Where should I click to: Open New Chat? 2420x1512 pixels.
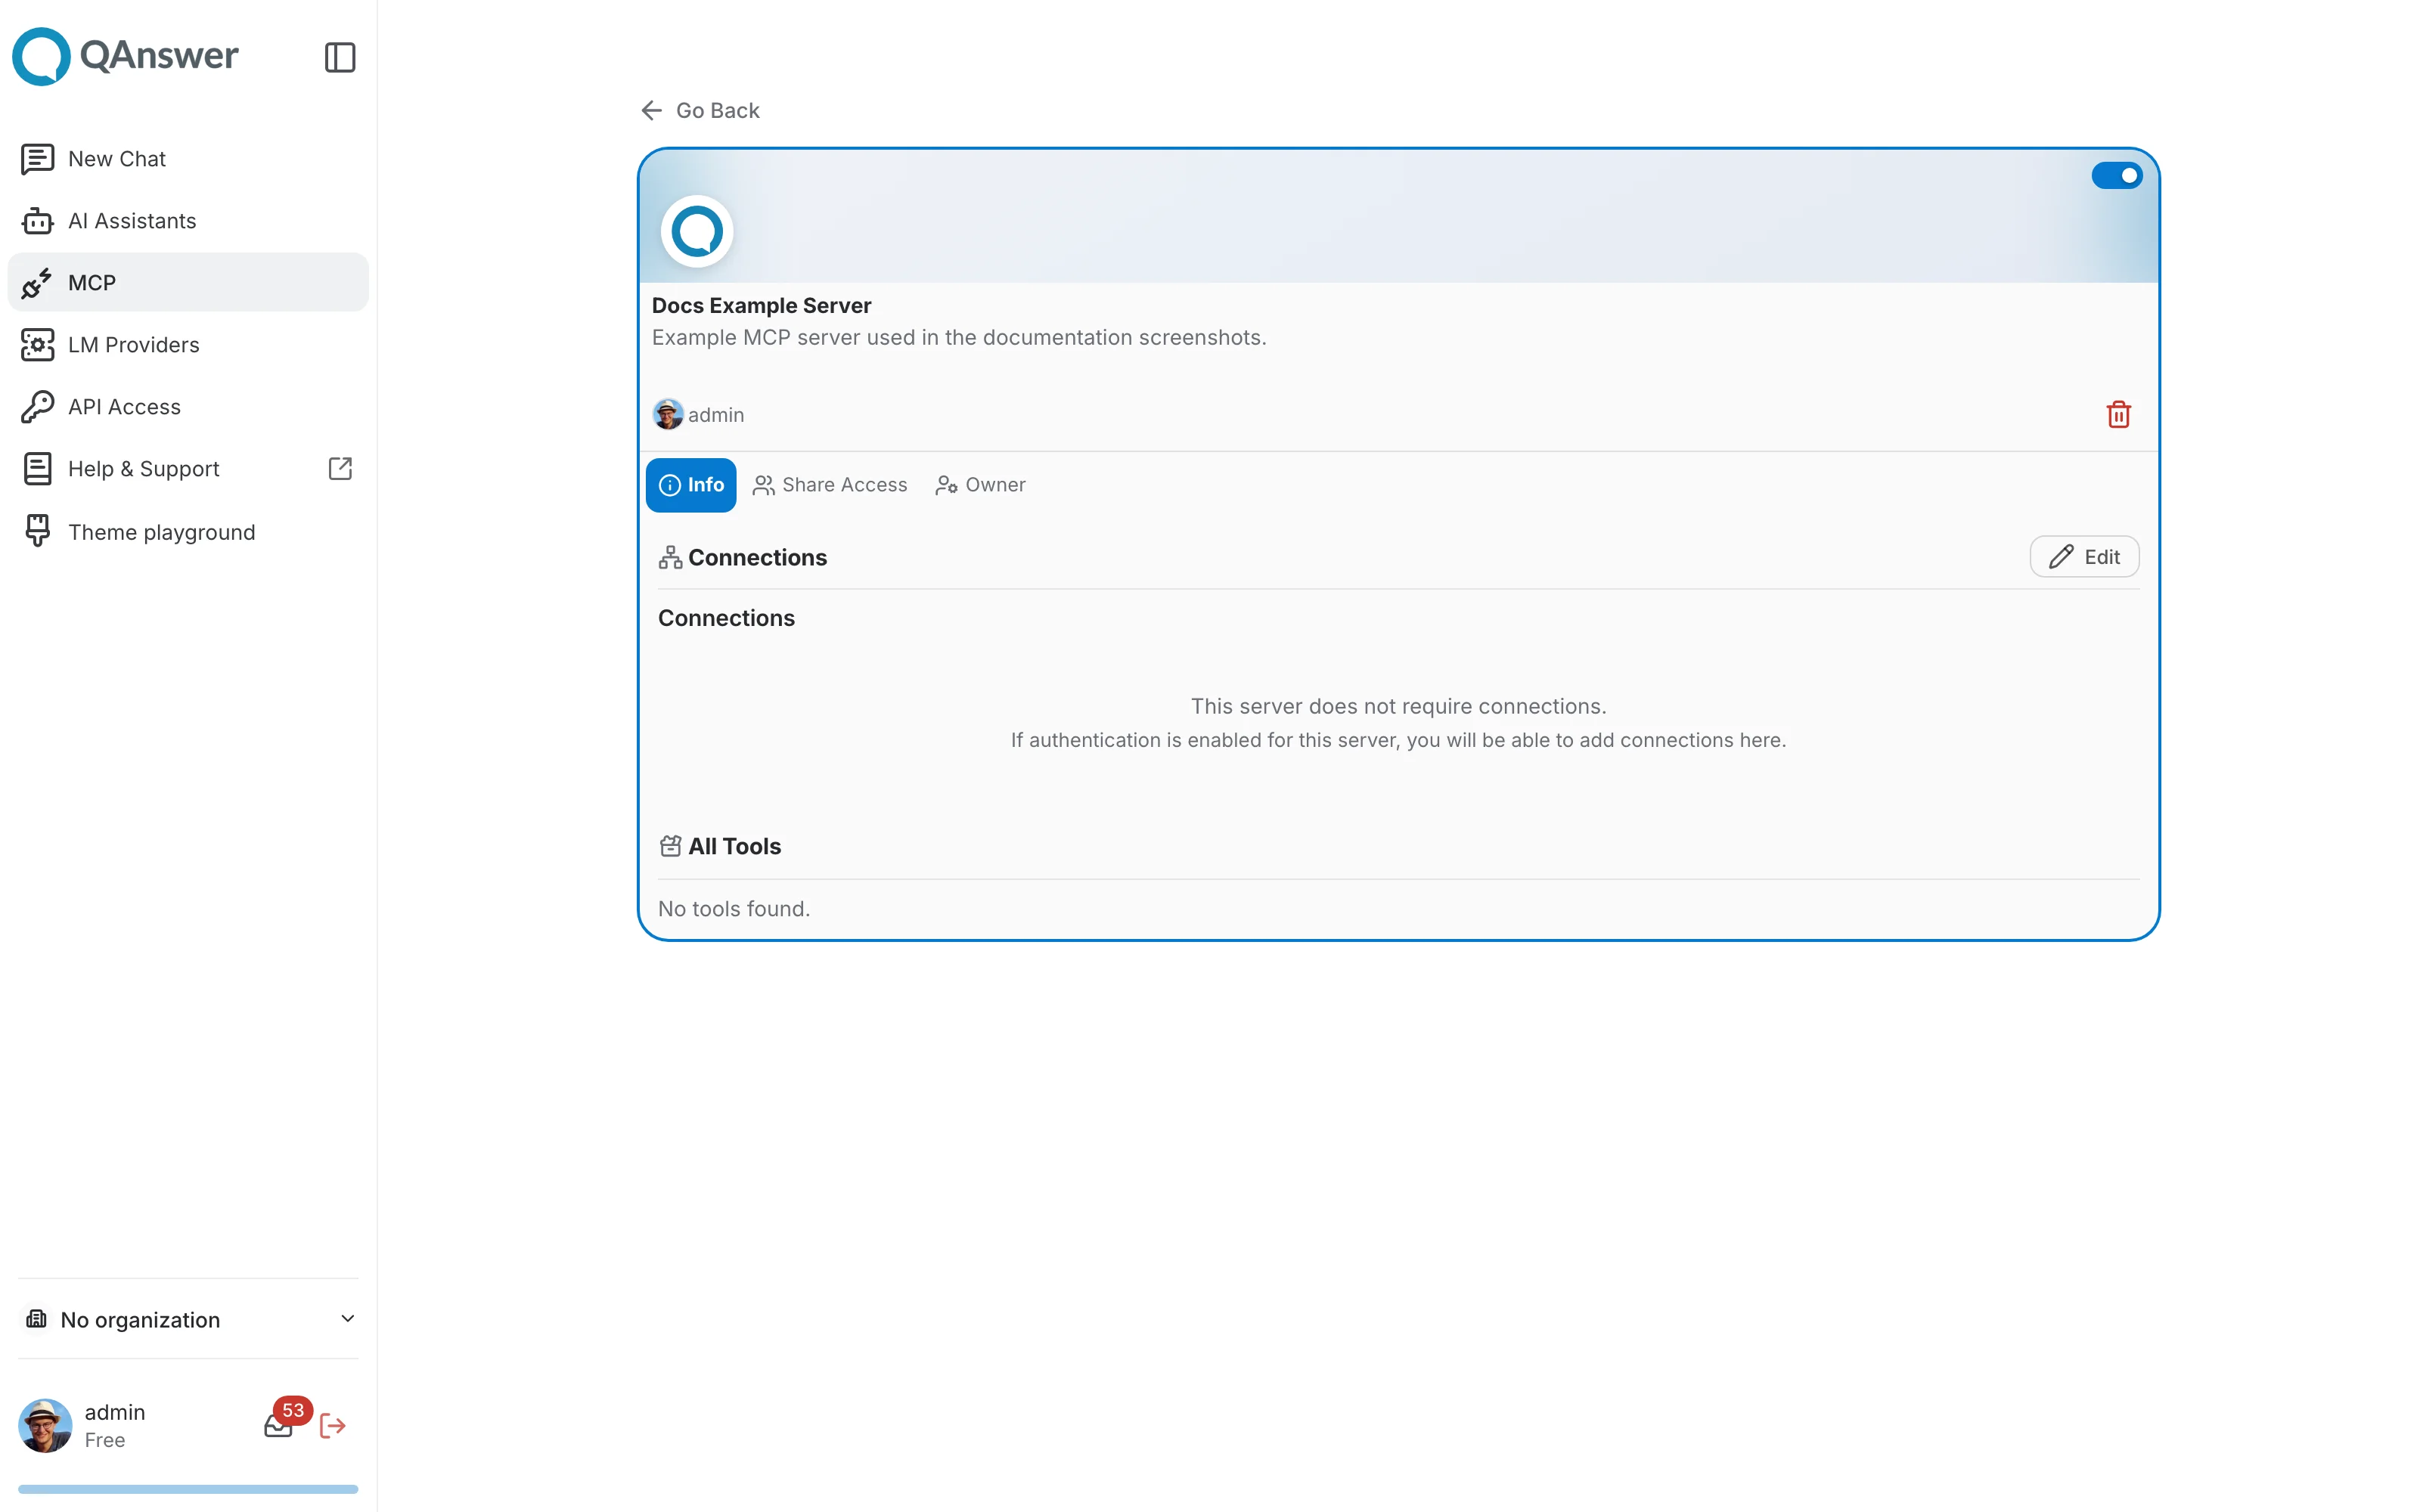click(x=188, y=159)
